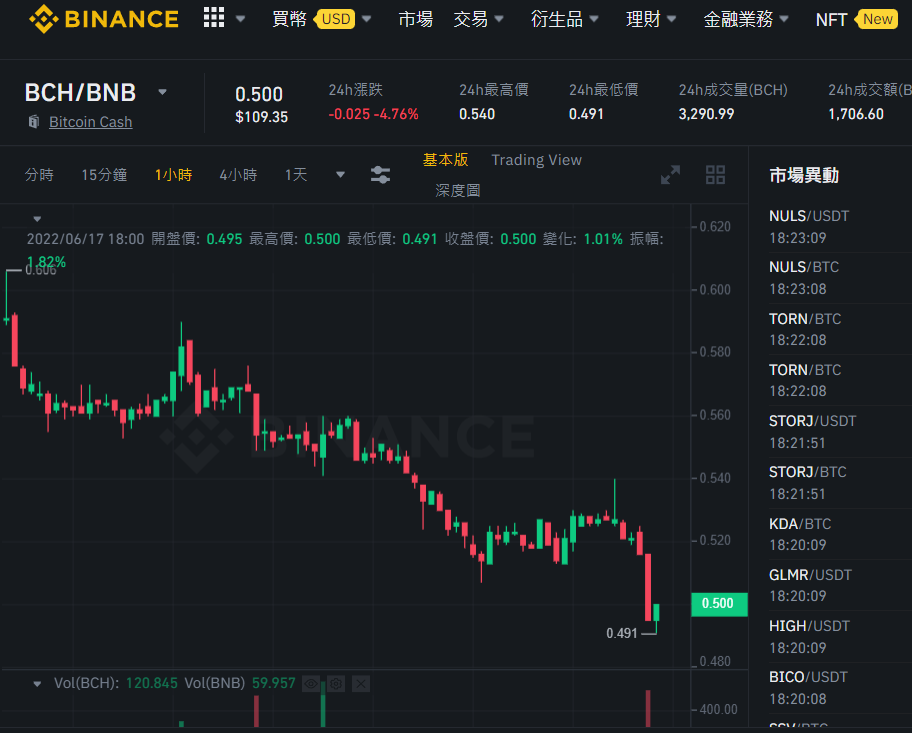Expand chart to fullscreen icon
Viewport: 912px width, 733px height.
coord(671,175)
